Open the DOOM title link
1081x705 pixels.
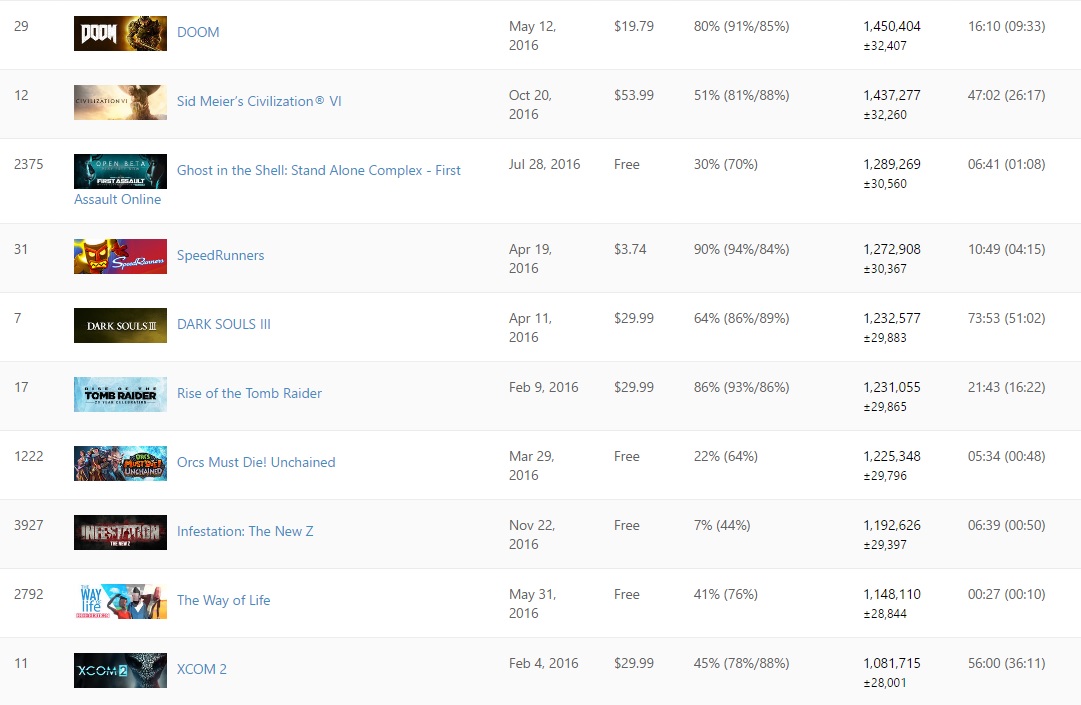point(198,32)
